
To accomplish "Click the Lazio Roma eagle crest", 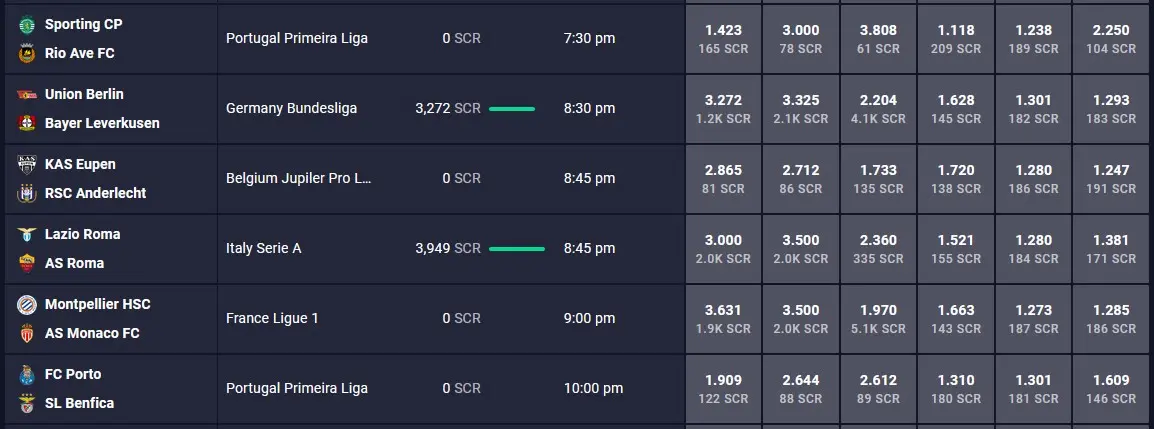I will [26, 234].
